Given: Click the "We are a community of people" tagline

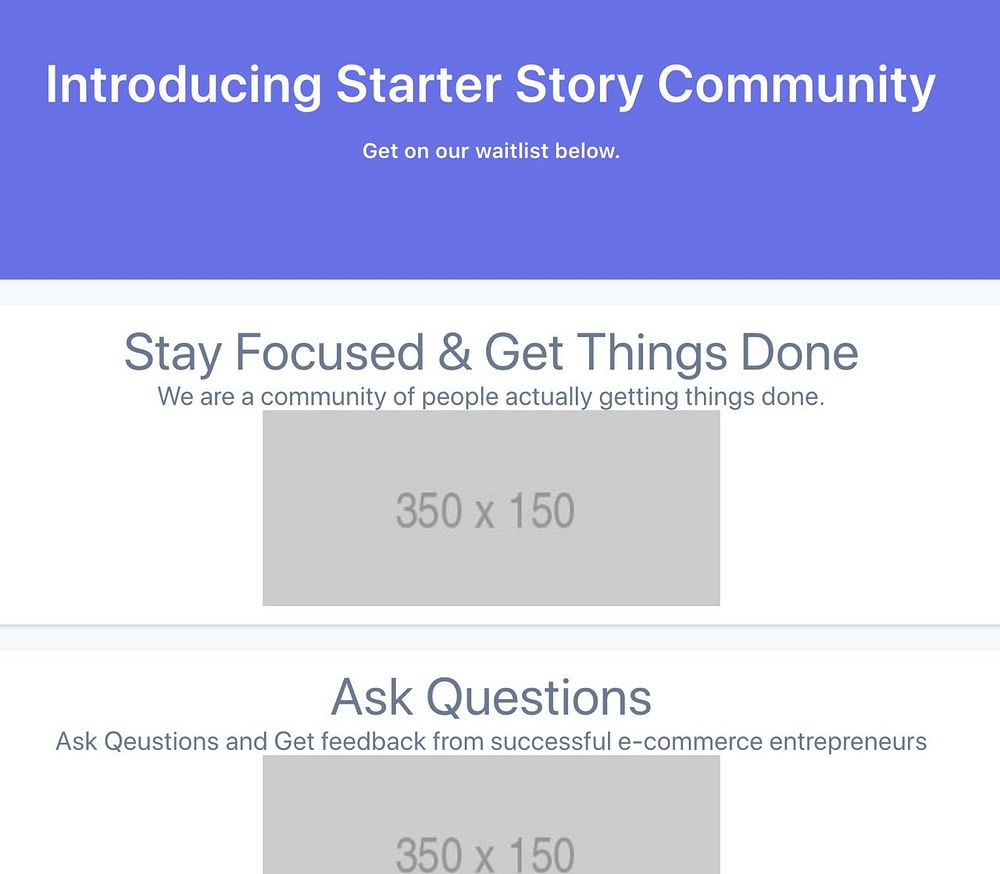Looking at the screenshot, I should (x=491, y=397).
